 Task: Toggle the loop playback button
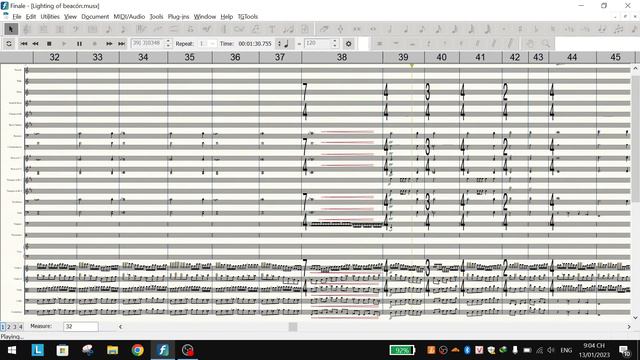point(9,43)
